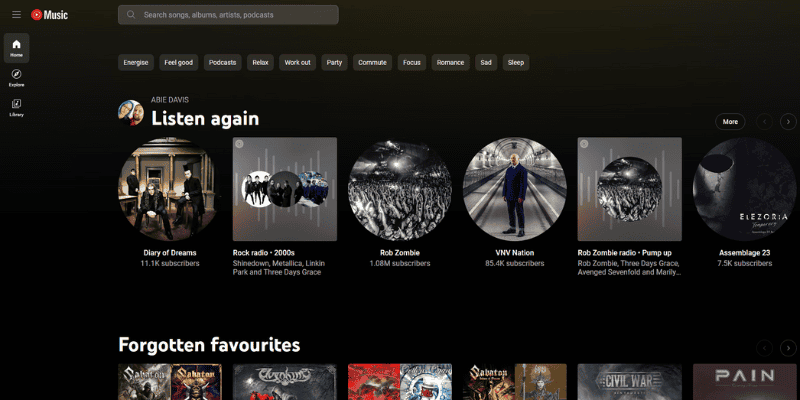This screenshot has height=400, width=800.
Task: Select the Sleep mood chip
Action: (x=516, y=63)
